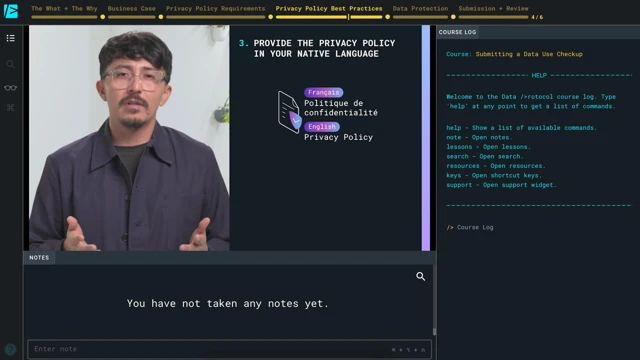Go to the Data Protection section
The width and height of the screenshot is (640, 360).
(x=420, y=9)
